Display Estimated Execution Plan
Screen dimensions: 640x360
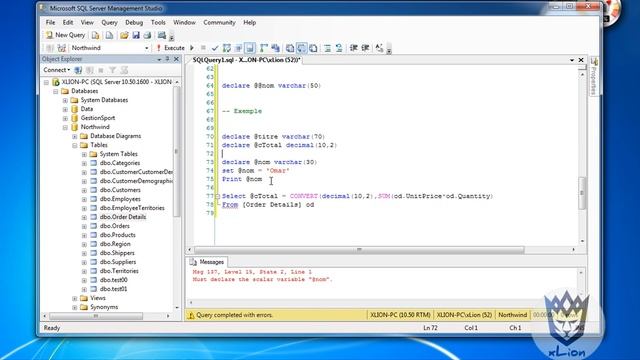click(x=227, y=48)
